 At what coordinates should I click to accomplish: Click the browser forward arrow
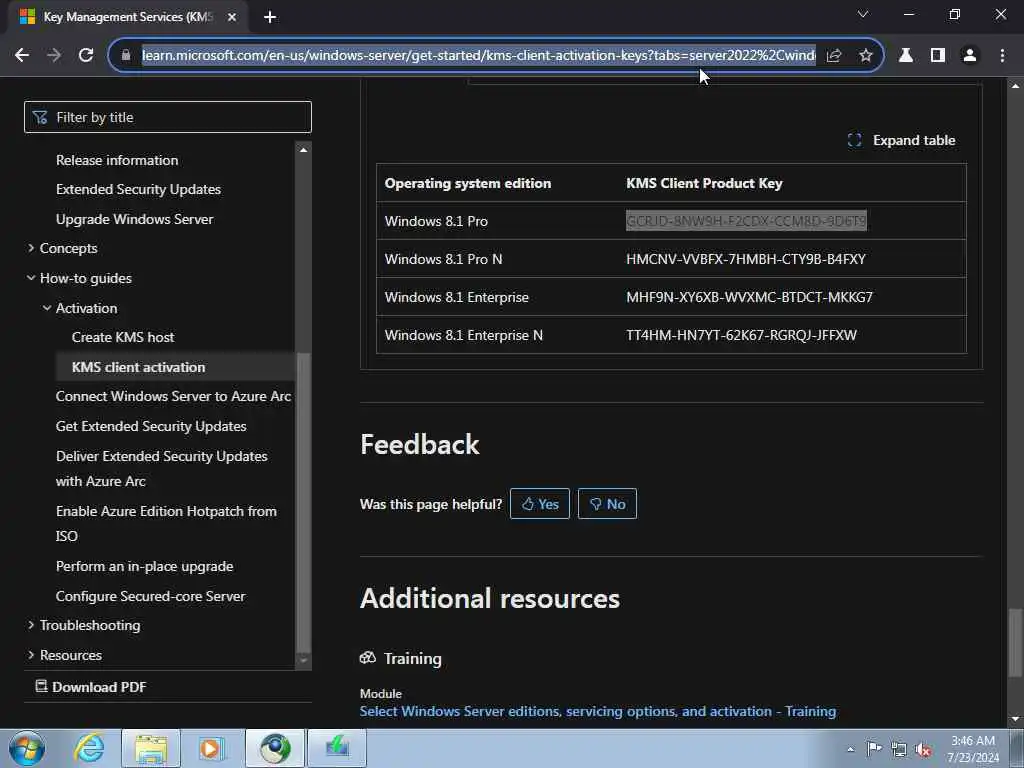click(54, 56)
